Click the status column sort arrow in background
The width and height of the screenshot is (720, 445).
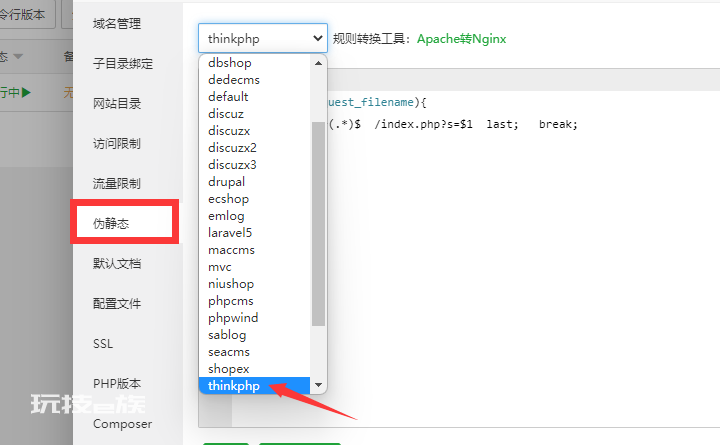click(x=18, y=56)
